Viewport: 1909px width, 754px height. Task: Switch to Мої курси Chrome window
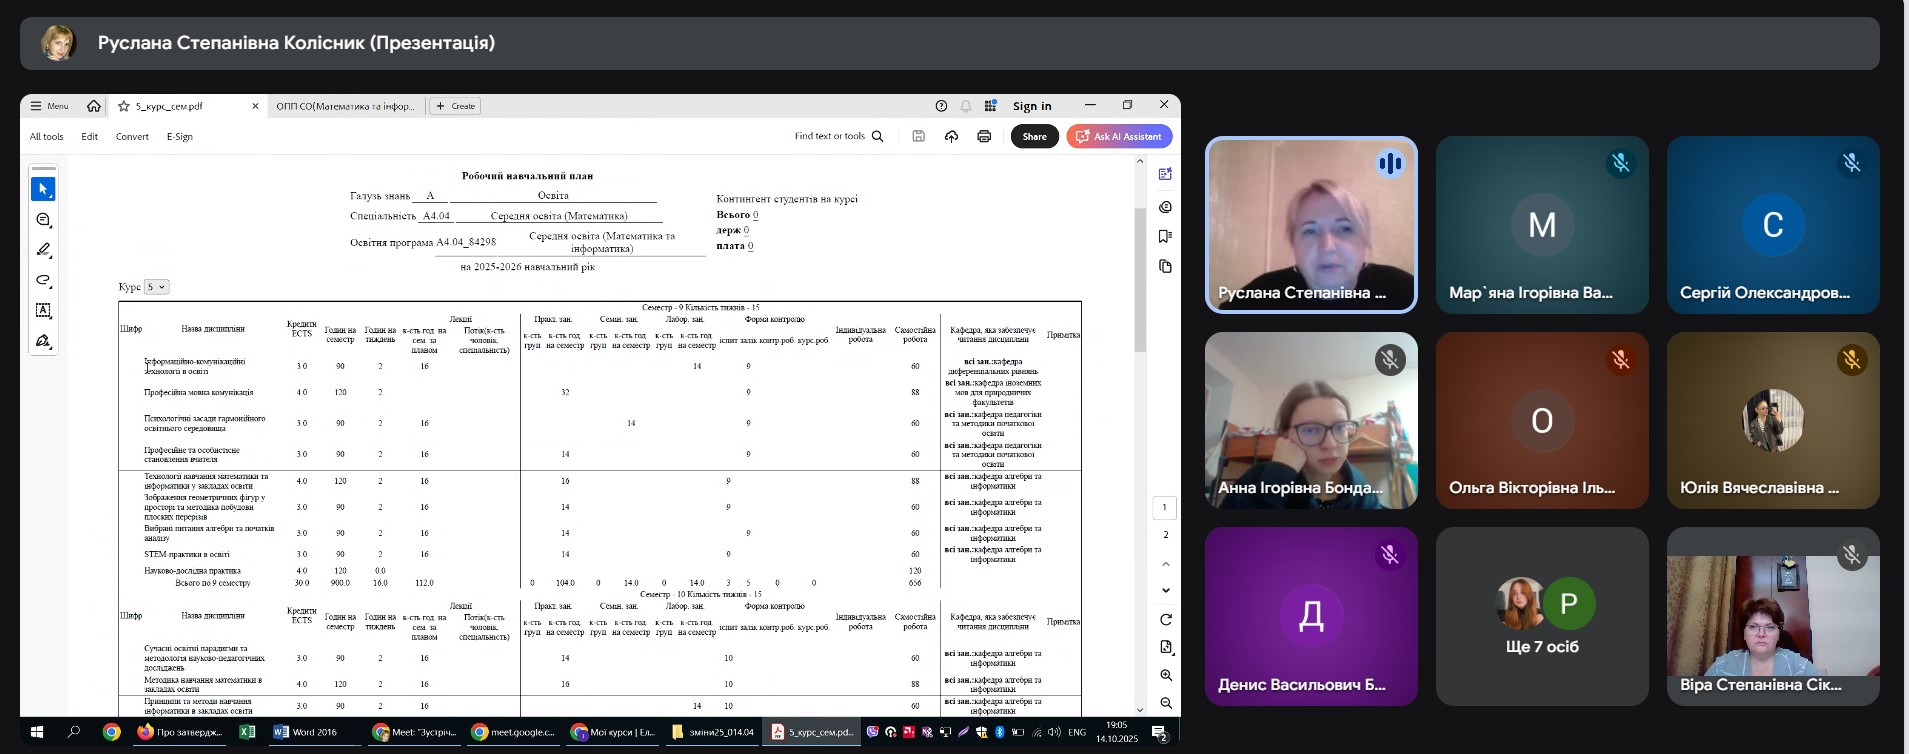tap(613, 732)
